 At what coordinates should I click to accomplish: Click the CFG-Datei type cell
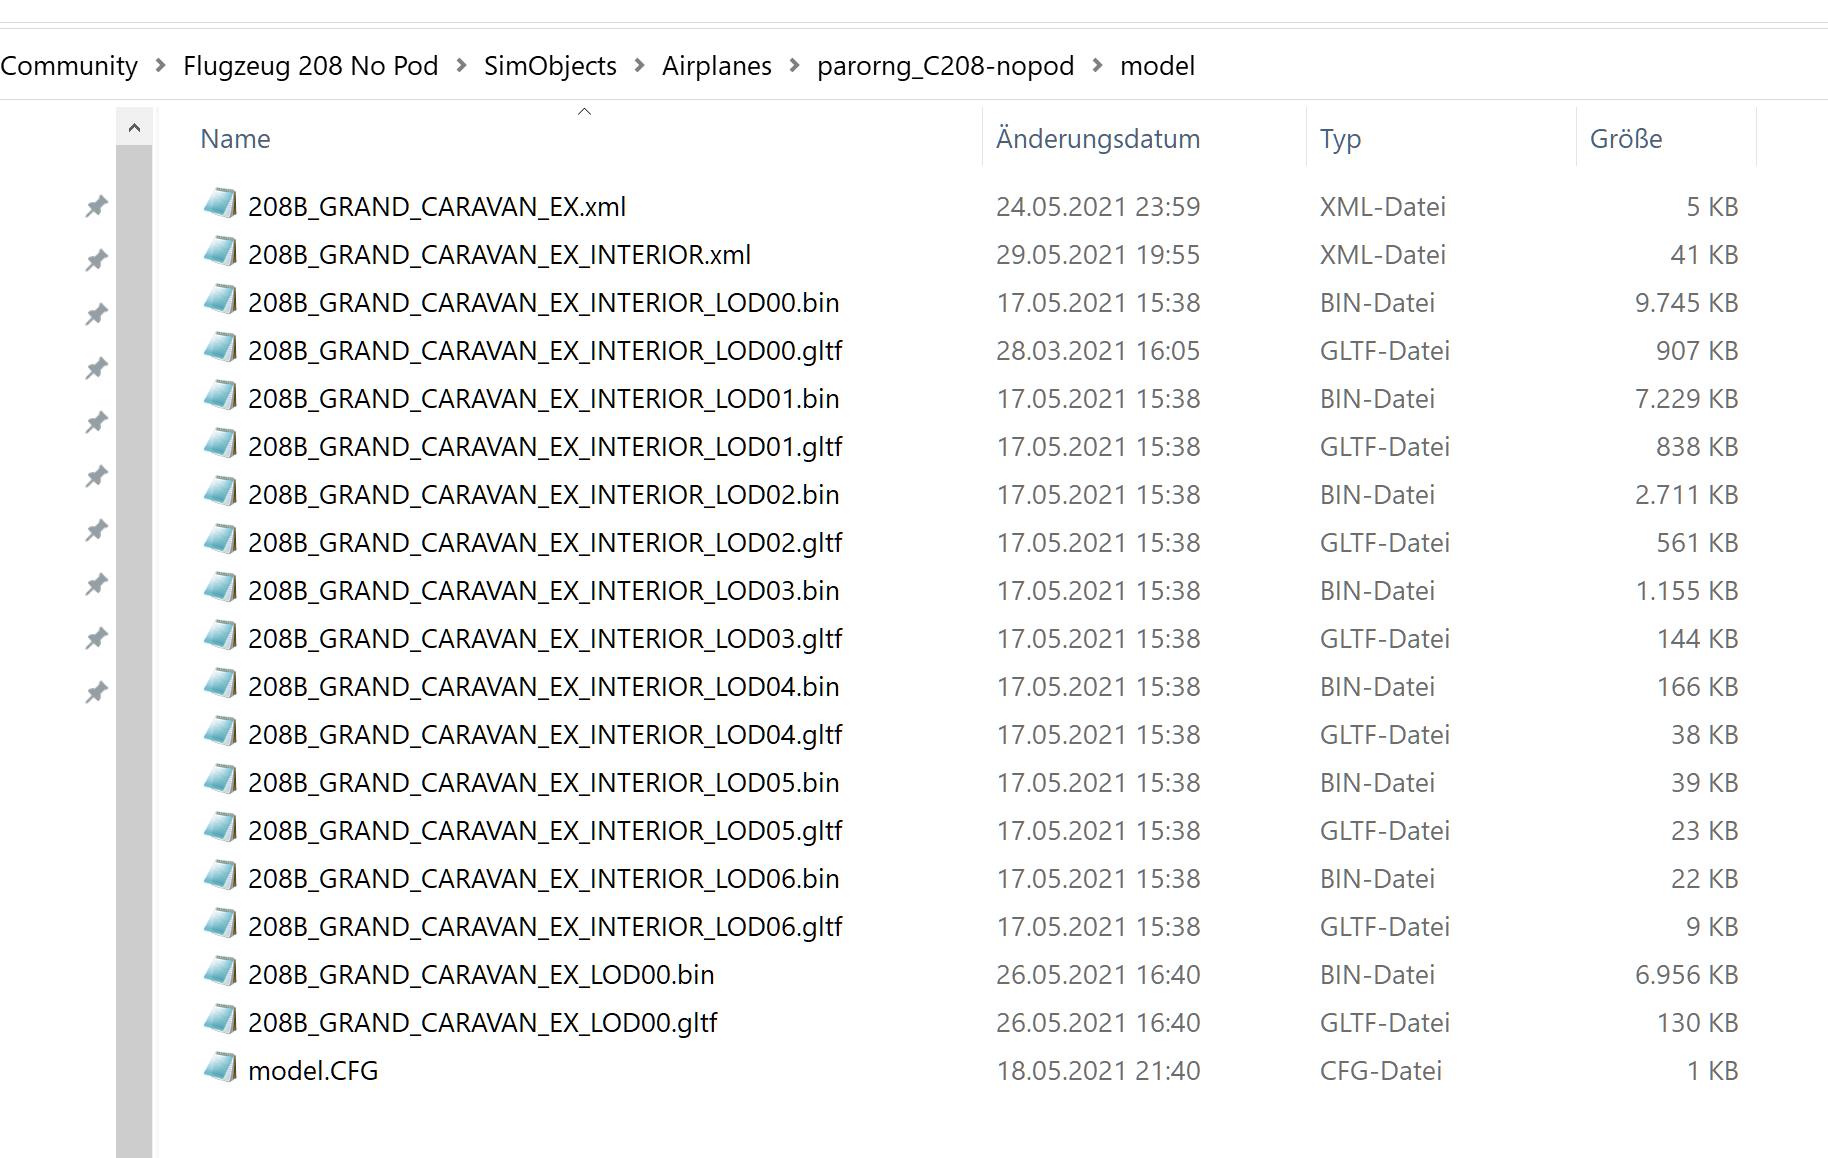(1381, 1070)
